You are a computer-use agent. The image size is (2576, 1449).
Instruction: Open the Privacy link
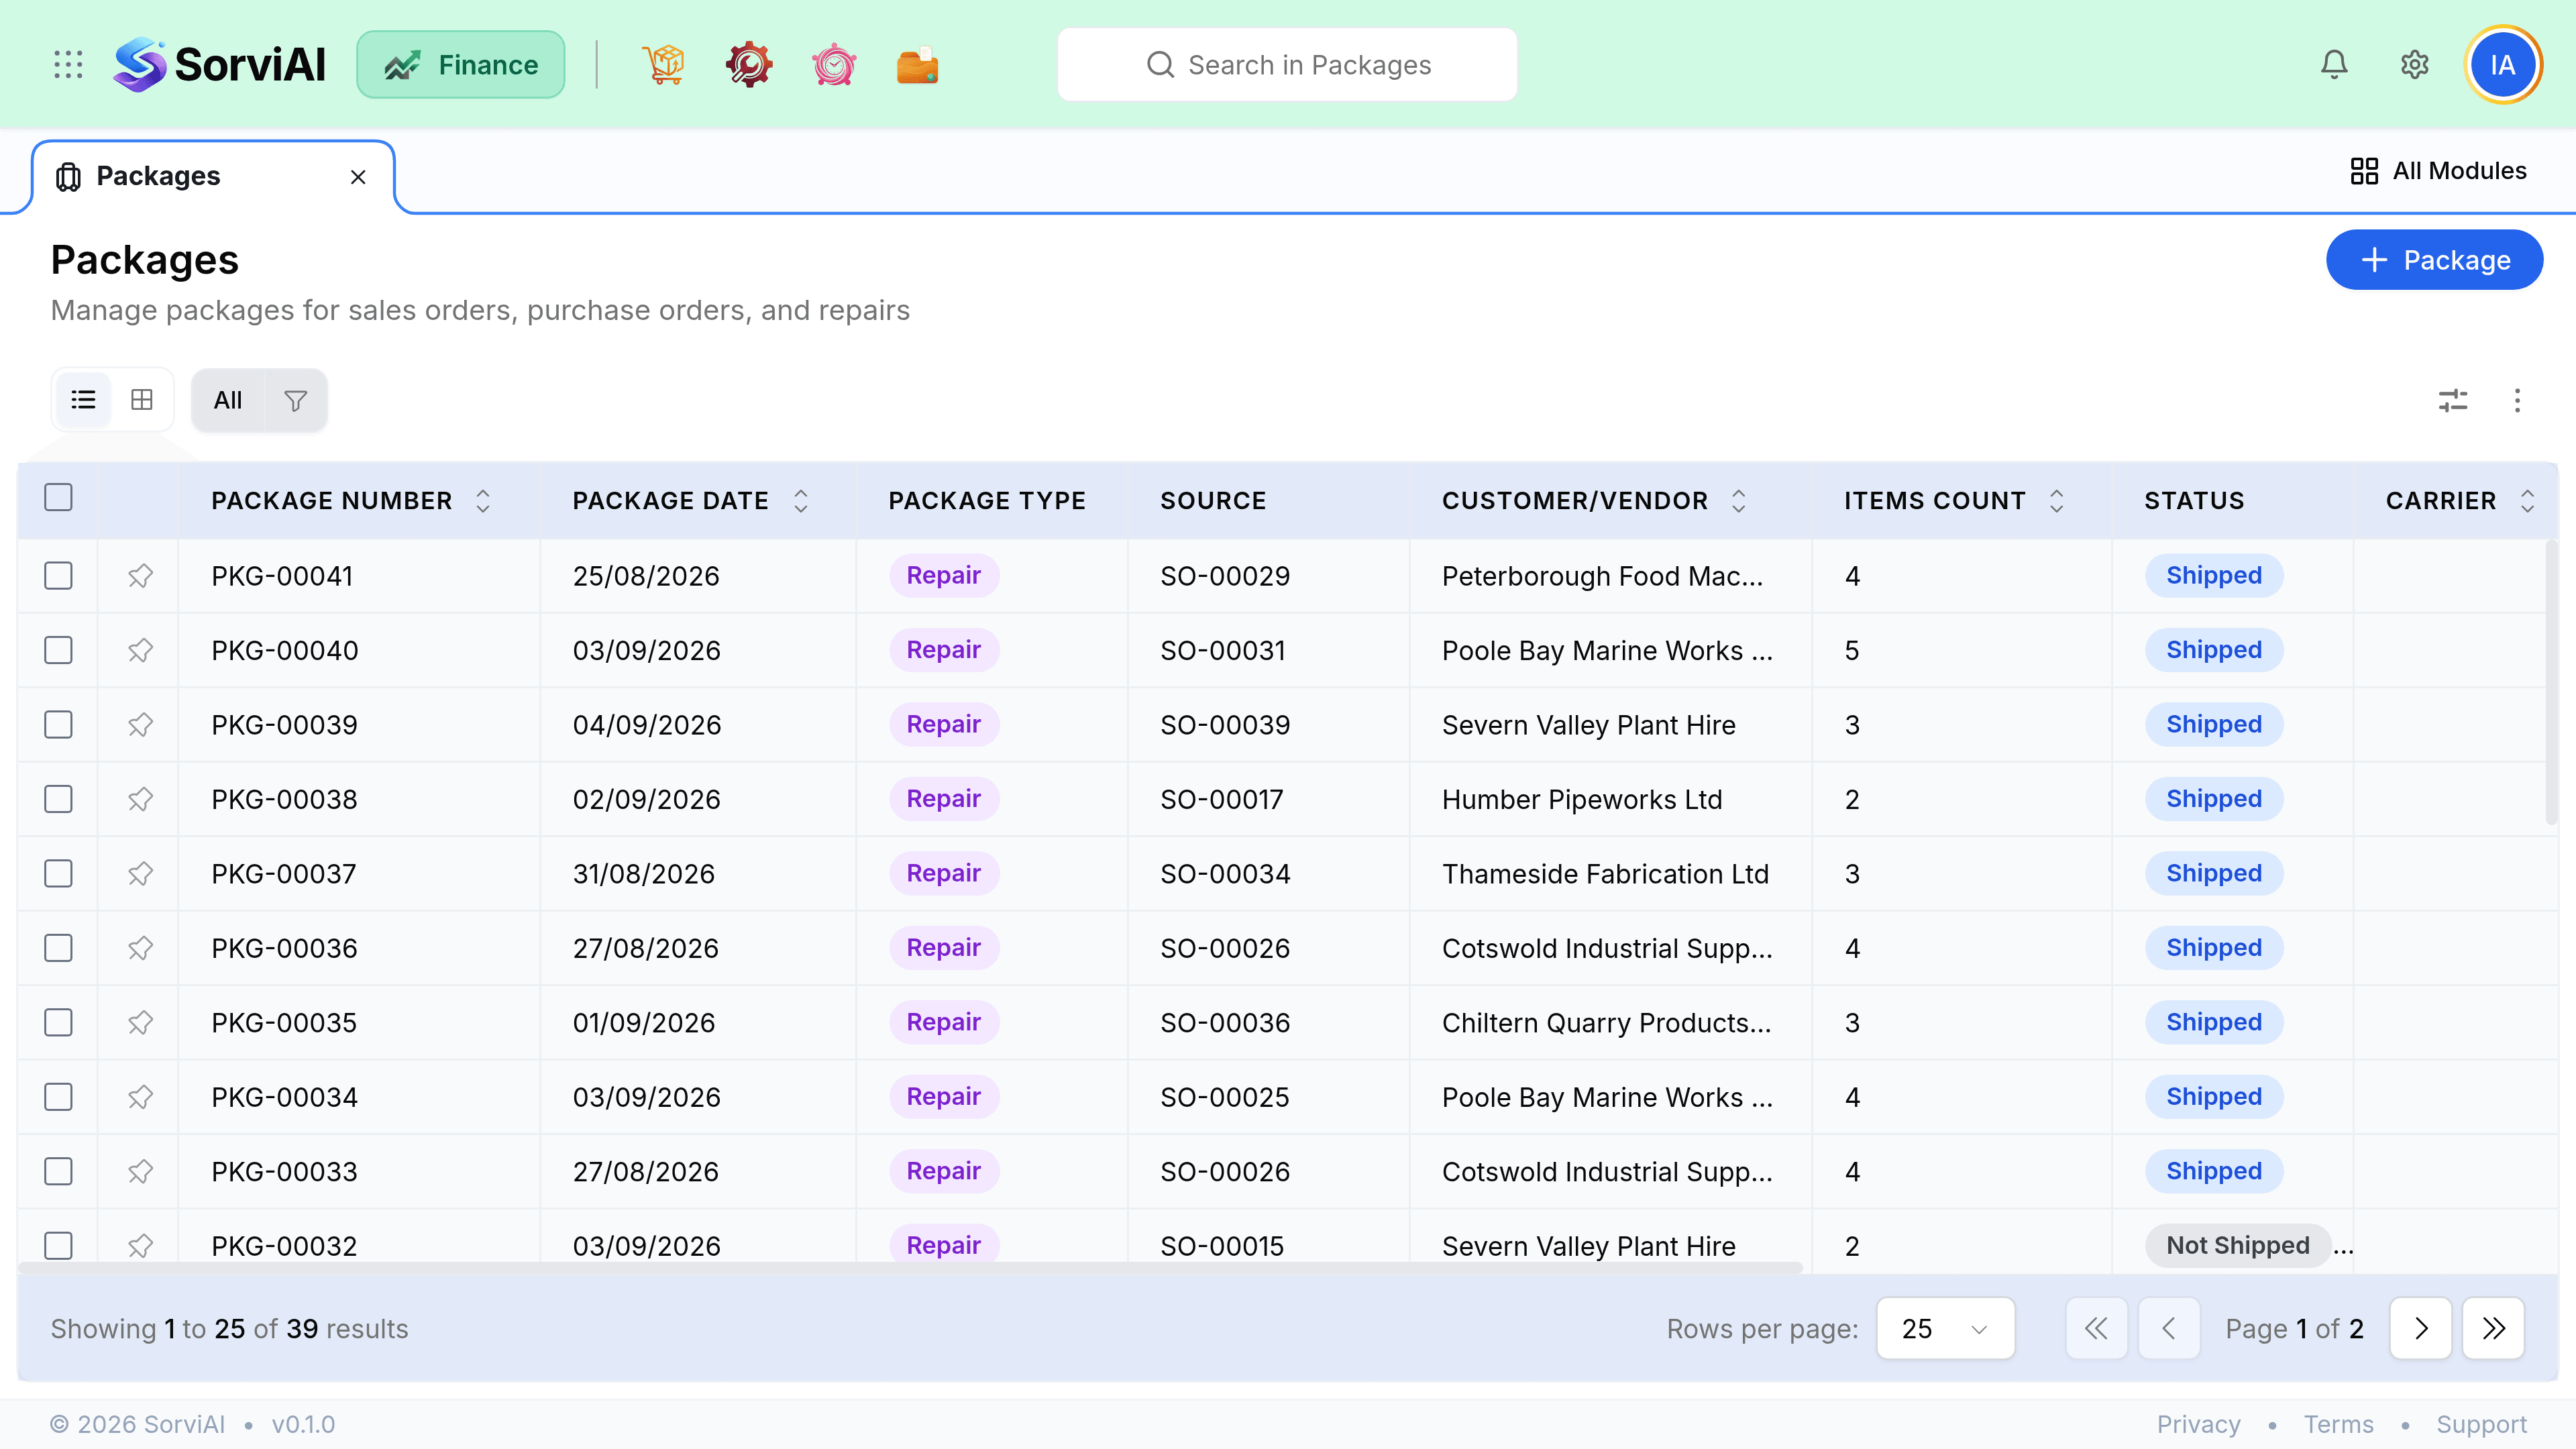point(2198,1425)
